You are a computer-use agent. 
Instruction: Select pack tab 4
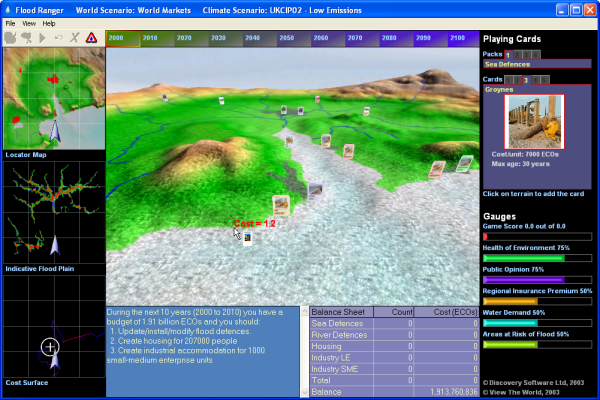[536, 55]
